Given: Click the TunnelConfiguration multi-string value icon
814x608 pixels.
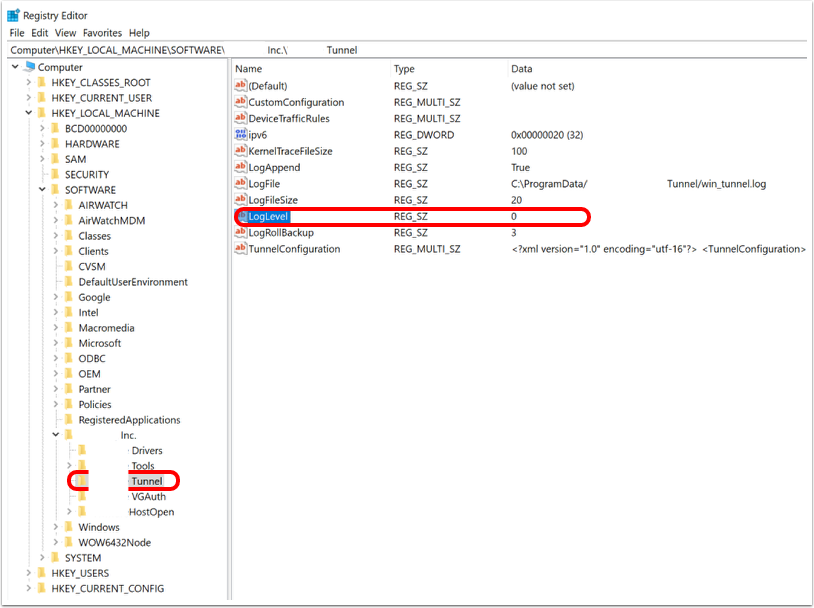Looking at the screenshot, I should pyautogui.click(x=240, y=249).
